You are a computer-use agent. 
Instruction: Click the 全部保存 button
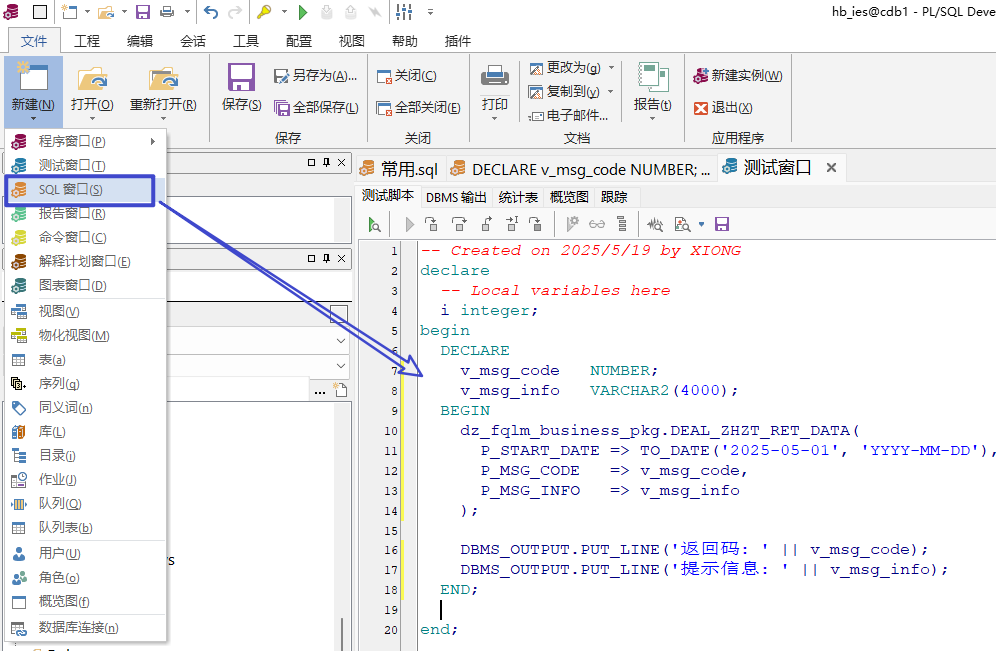316,107
